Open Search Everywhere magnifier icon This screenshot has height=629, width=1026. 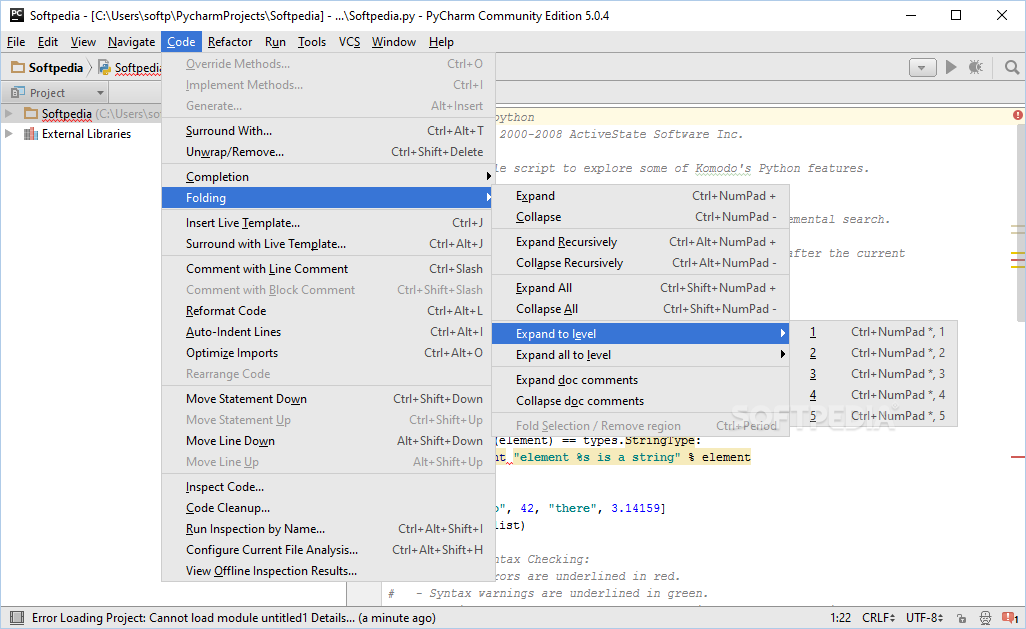(x=1012, y=67)
